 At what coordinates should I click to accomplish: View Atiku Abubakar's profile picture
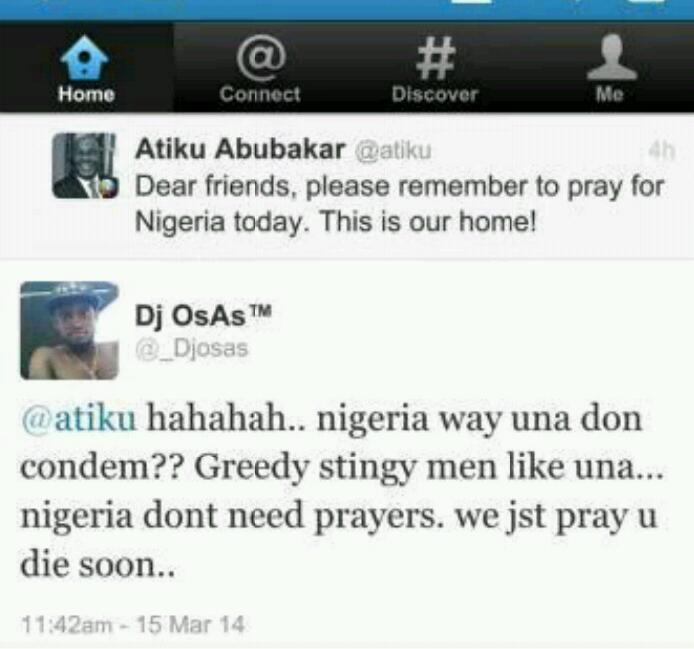[x=84, y=165]
